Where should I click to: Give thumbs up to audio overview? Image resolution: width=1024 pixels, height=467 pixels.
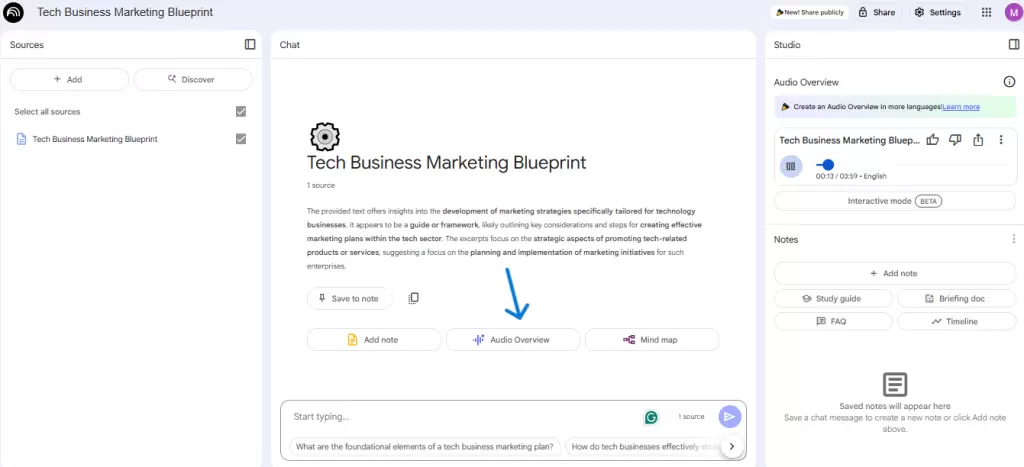tap(933, 140)
